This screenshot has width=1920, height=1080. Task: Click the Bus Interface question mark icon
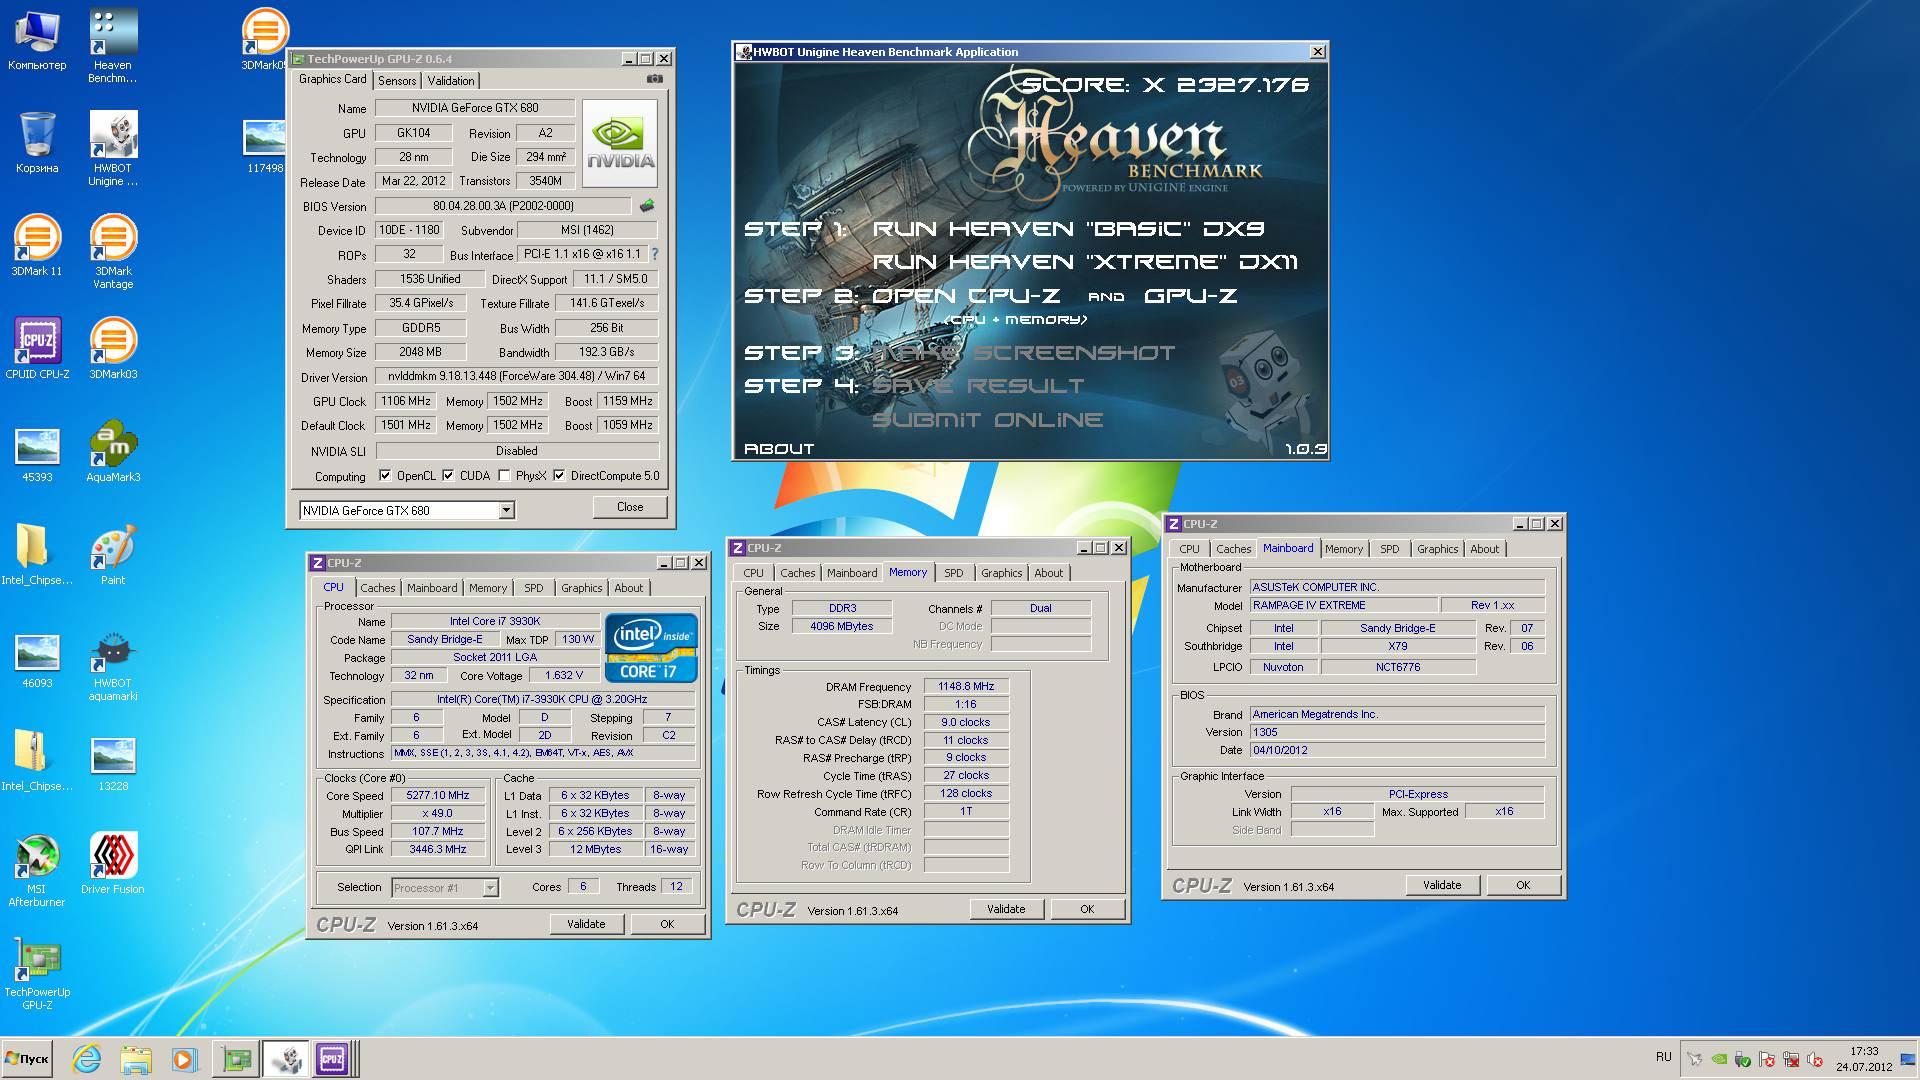pos(655,254)
